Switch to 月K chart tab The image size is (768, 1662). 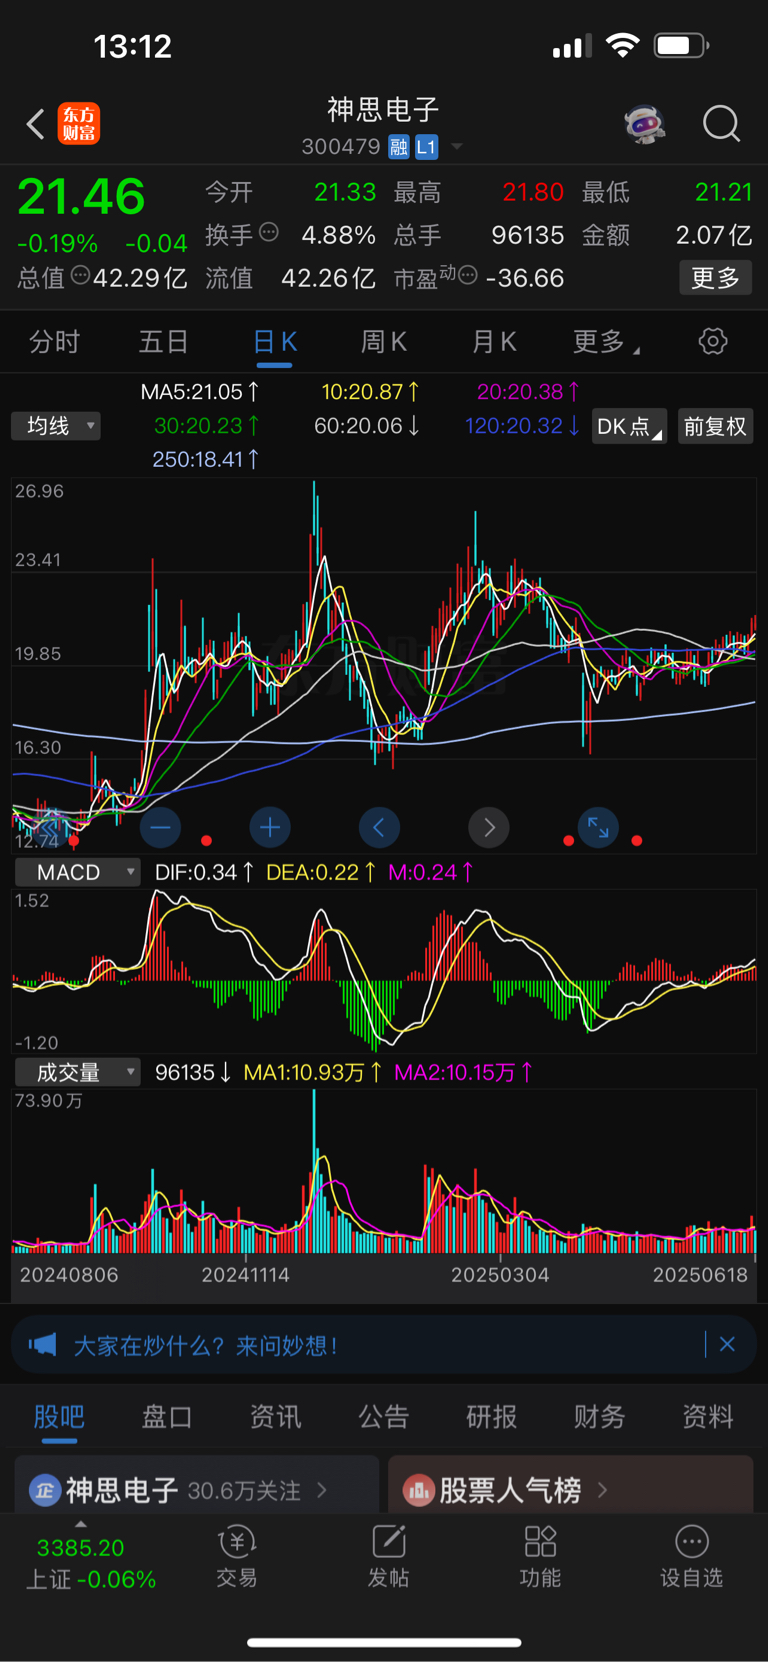(x=494, y=342)
